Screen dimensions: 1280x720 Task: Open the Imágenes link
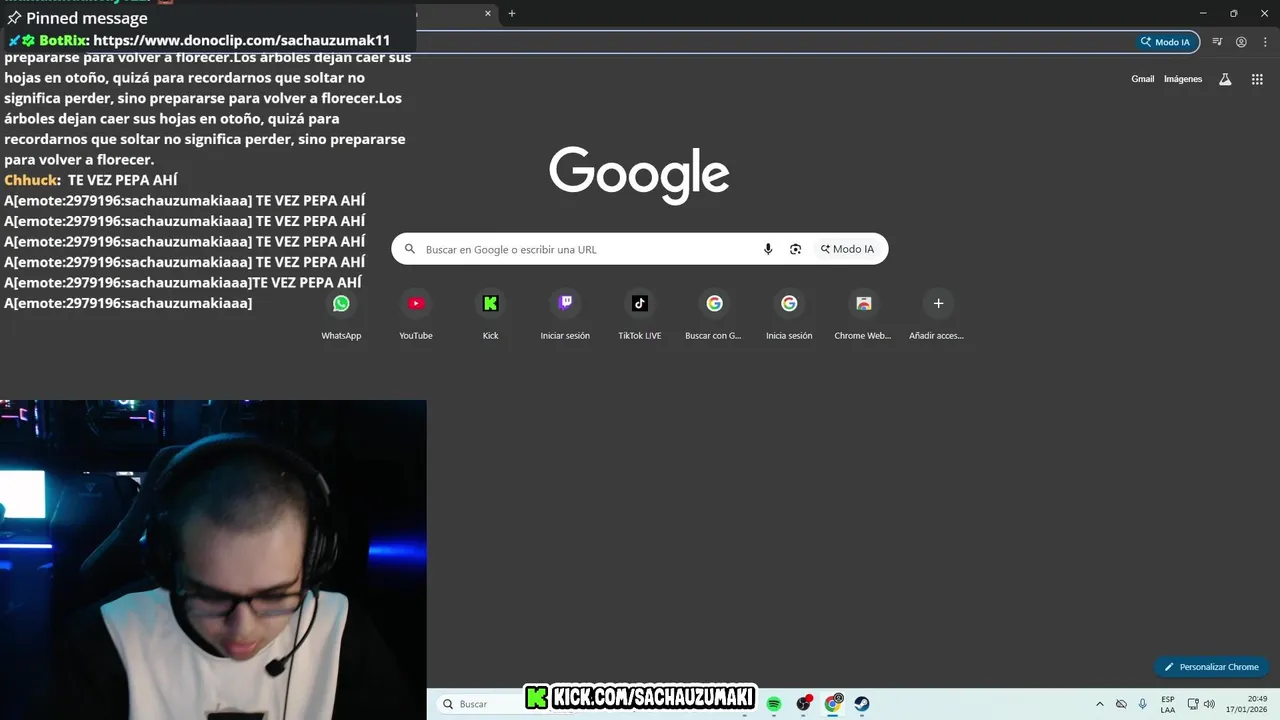click(x=1183, y=79)
